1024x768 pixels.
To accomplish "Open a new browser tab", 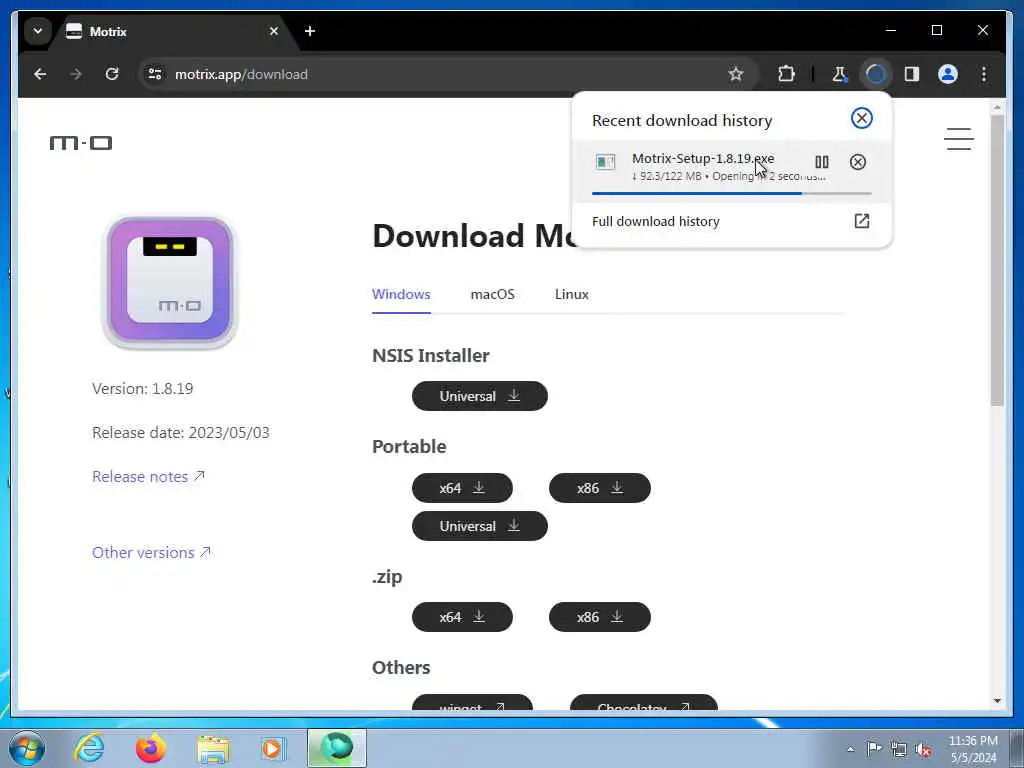I will (310, 31).
